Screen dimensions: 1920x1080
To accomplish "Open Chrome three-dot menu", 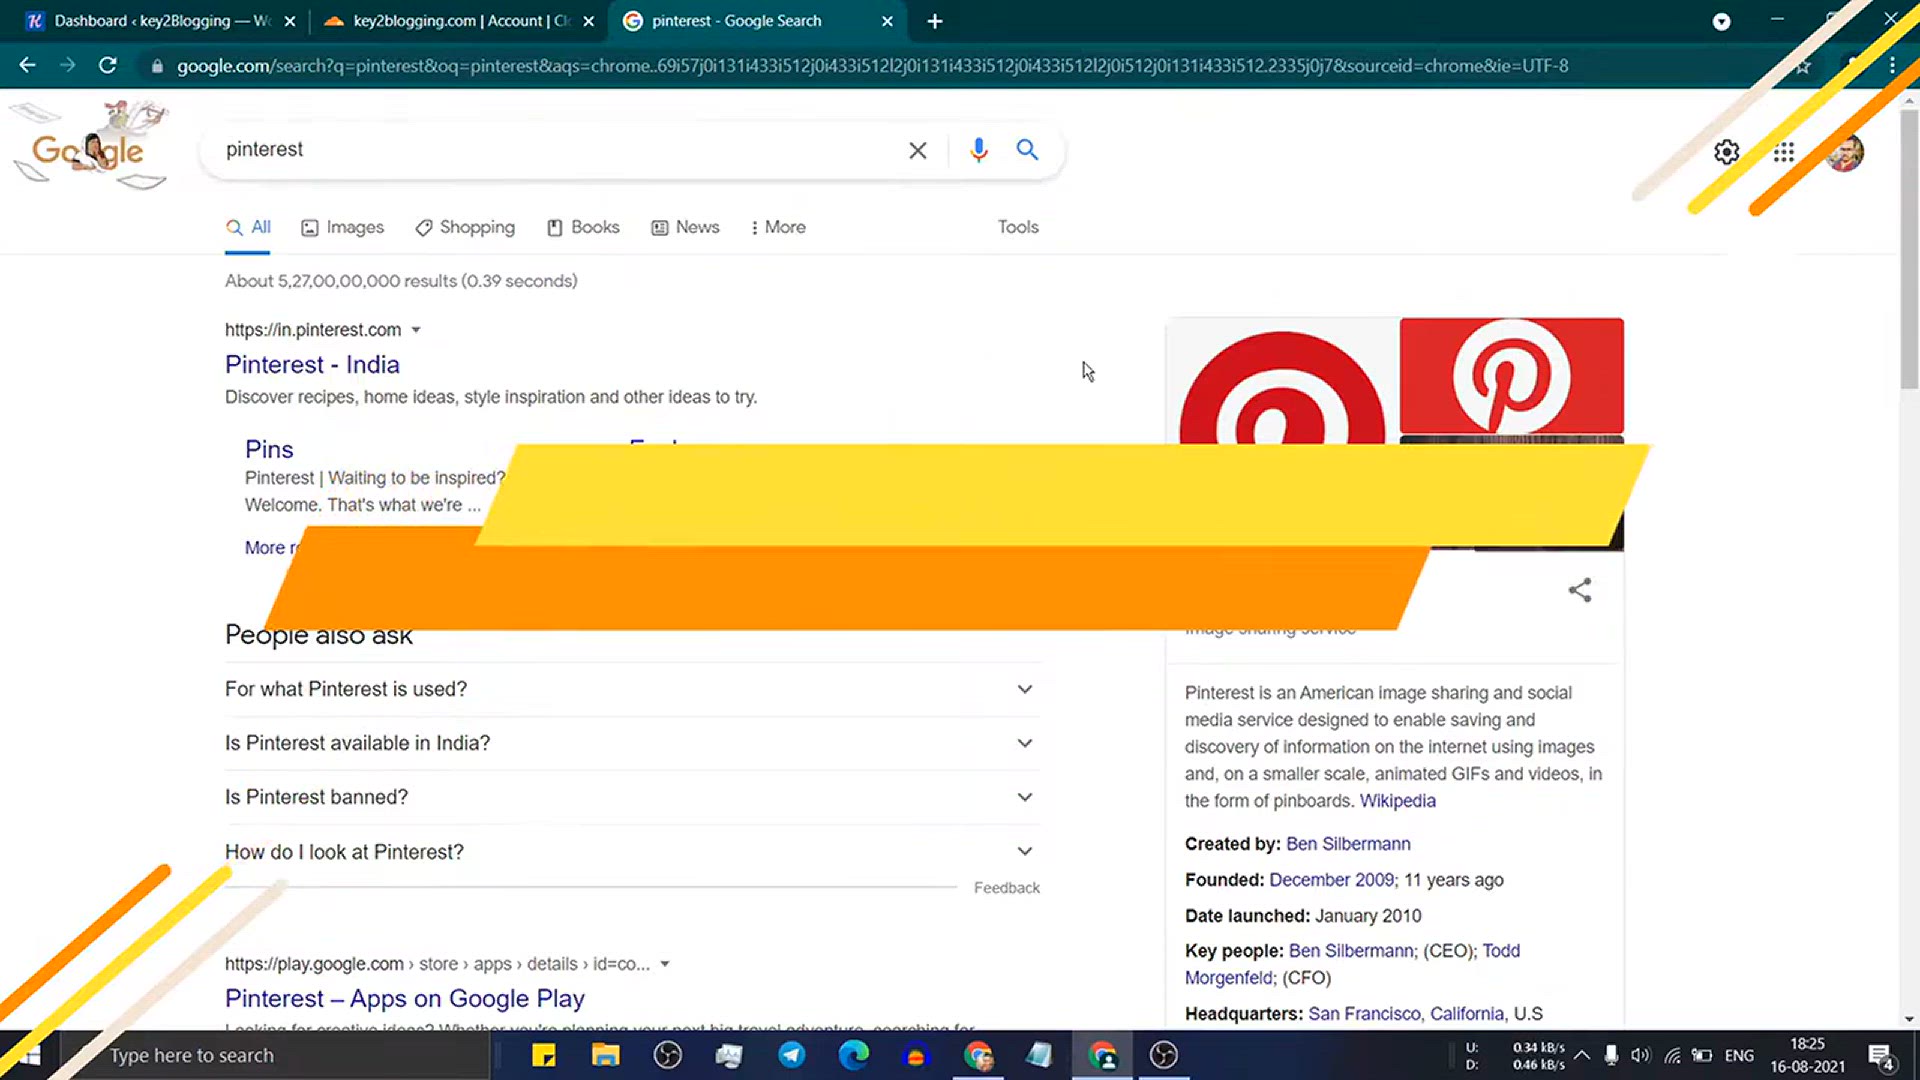I will click(x=1892, y=65).
